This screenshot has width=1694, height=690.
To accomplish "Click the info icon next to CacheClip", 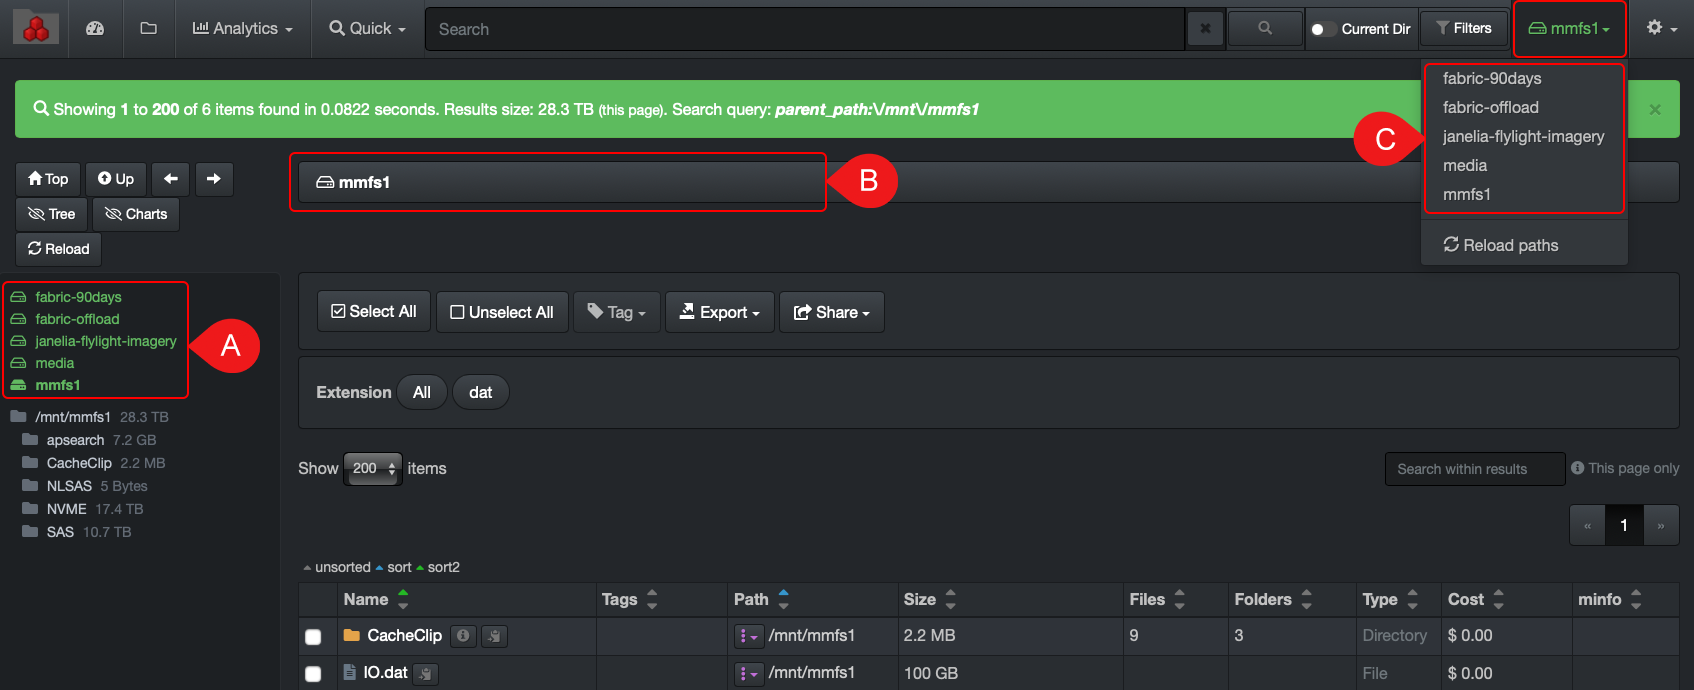I will tap(463, 636).
